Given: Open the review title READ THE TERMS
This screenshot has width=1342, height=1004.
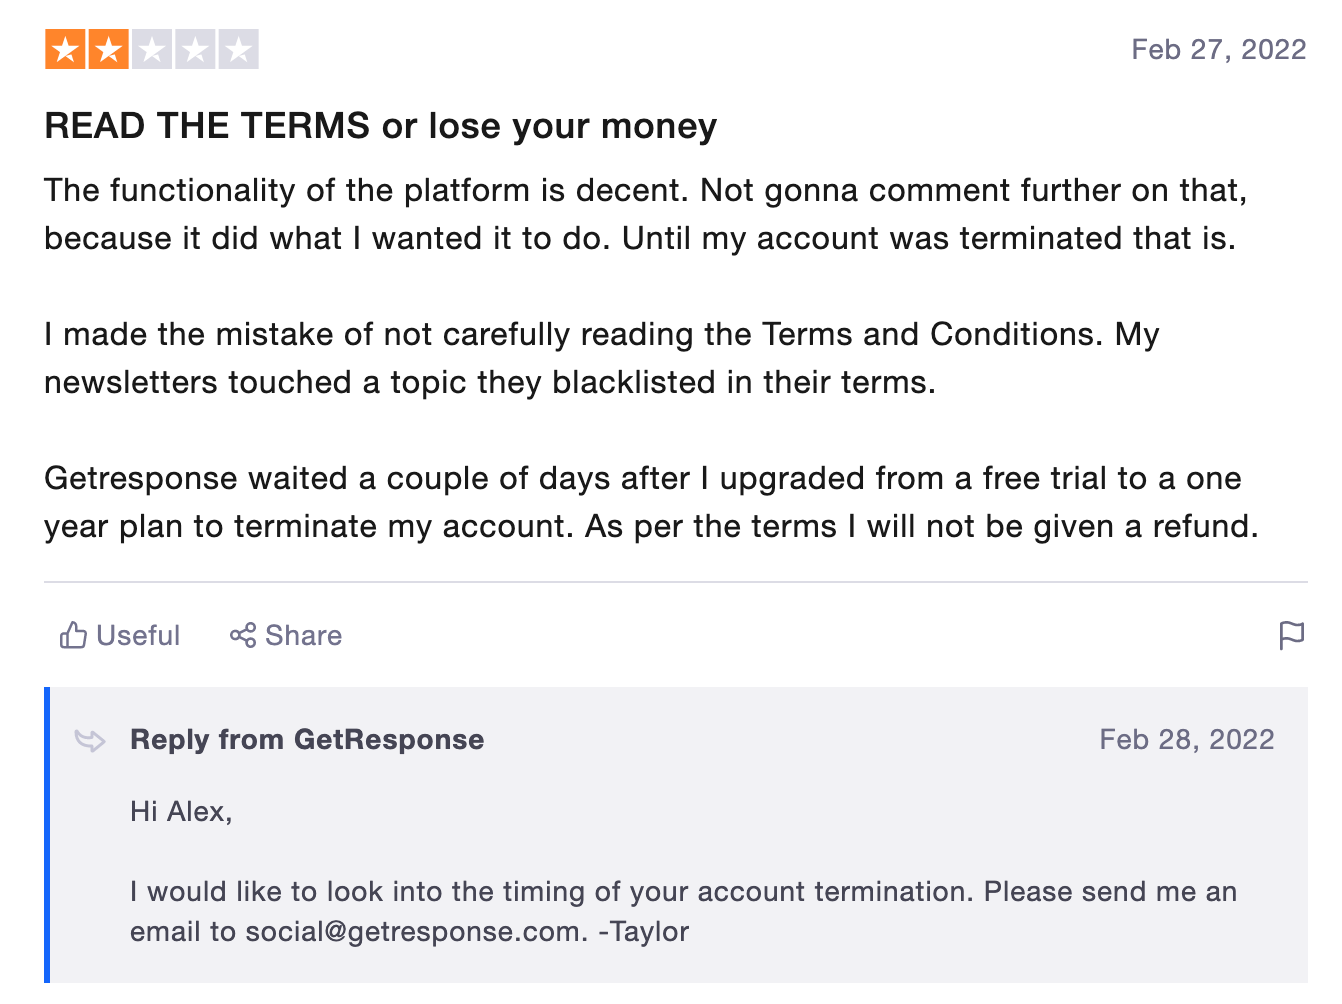Looking at the screenshot, I should pyautogui.click(x=380, y=126).
